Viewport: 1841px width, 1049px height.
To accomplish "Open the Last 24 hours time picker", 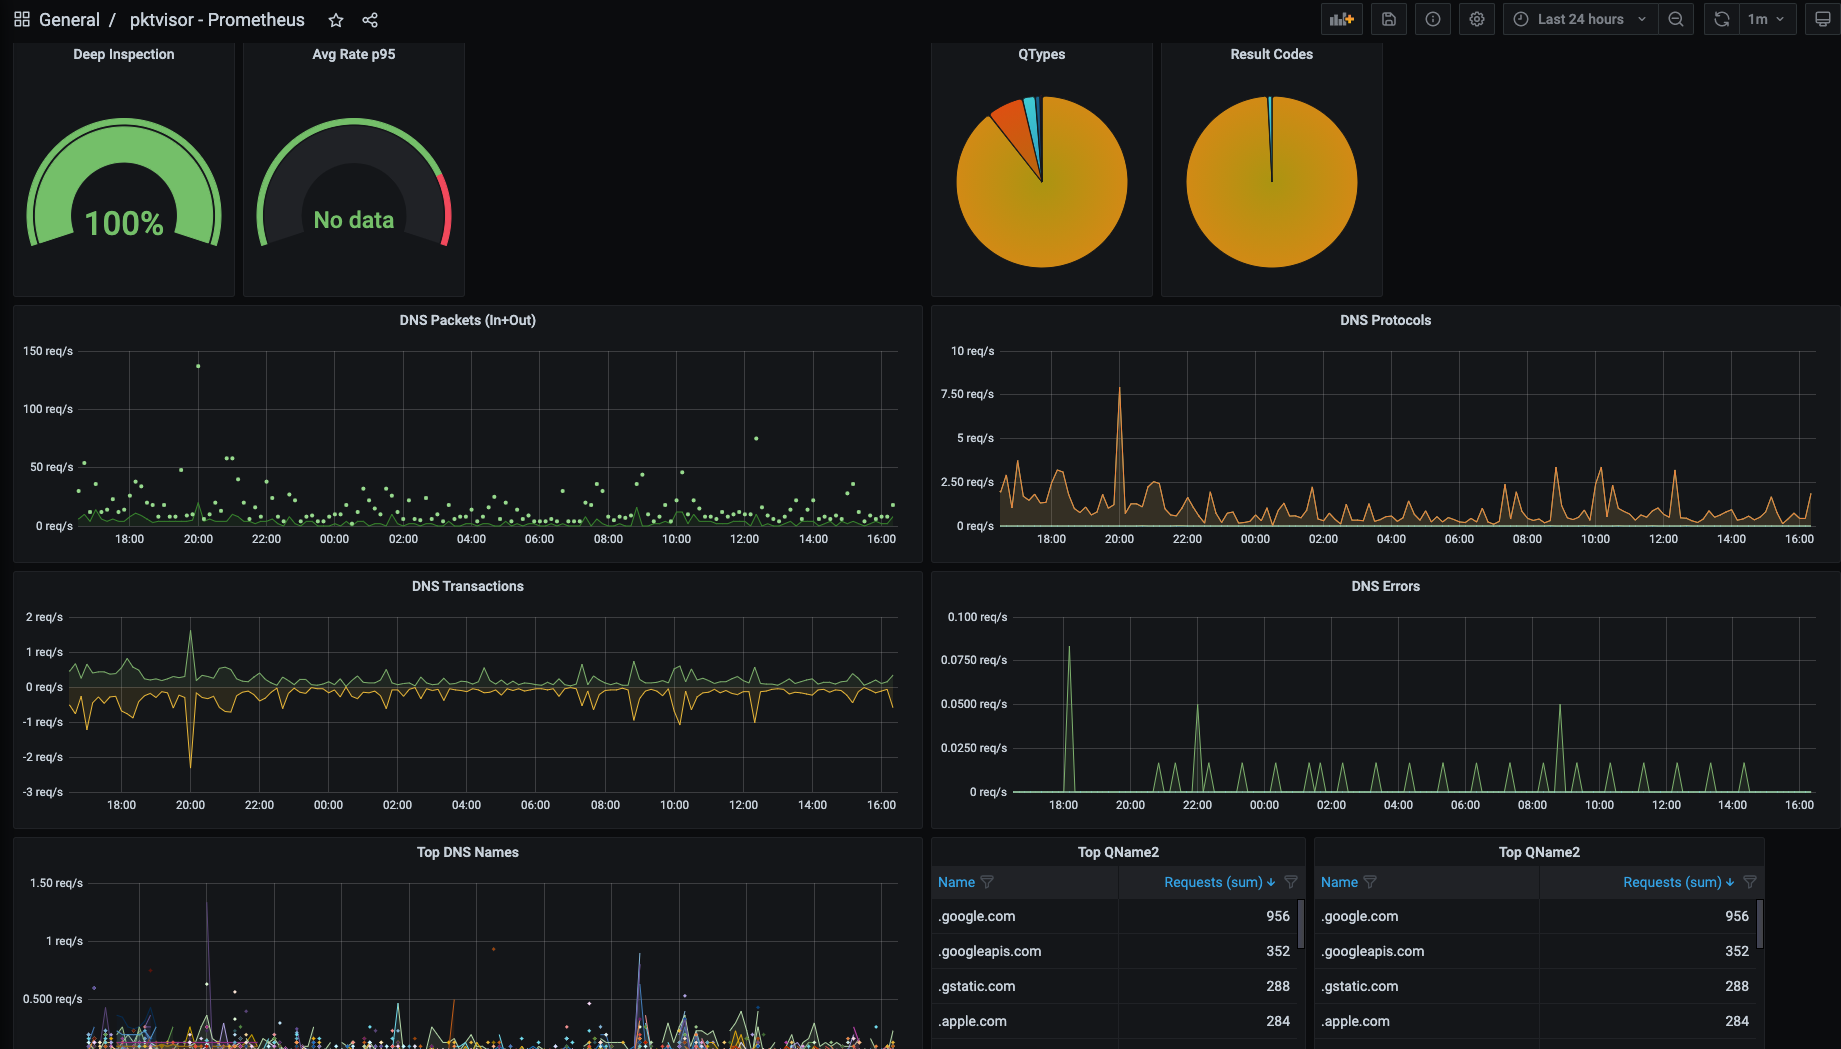I will pyautogui.click(x=1580, y=18).
